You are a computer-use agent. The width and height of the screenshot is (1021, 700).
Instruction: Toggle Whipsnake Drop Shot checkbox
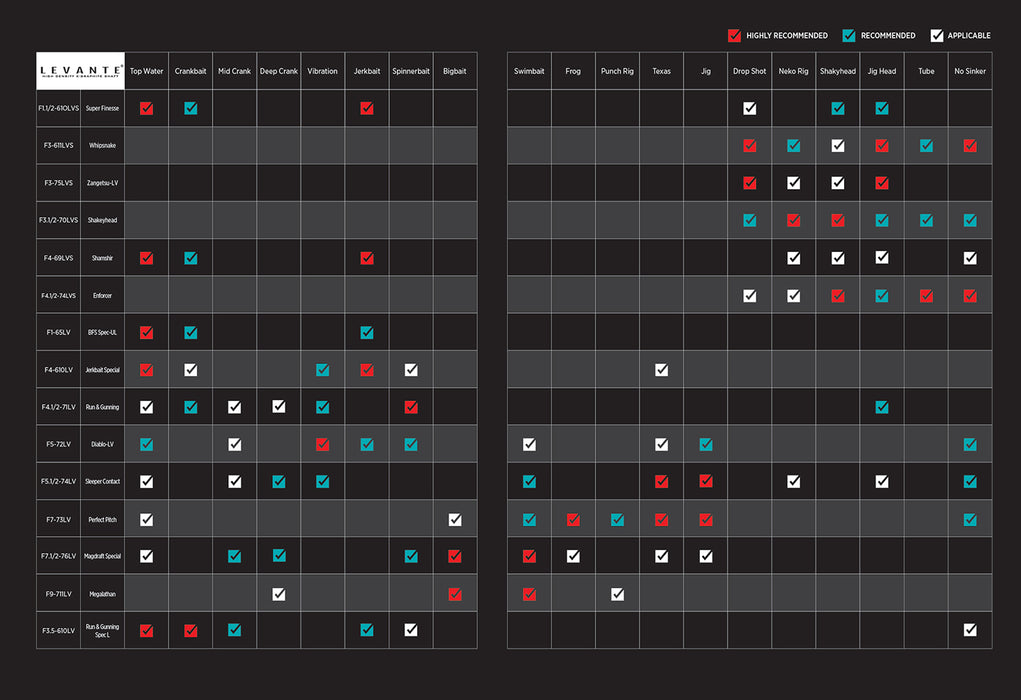(x=749, y=145)
